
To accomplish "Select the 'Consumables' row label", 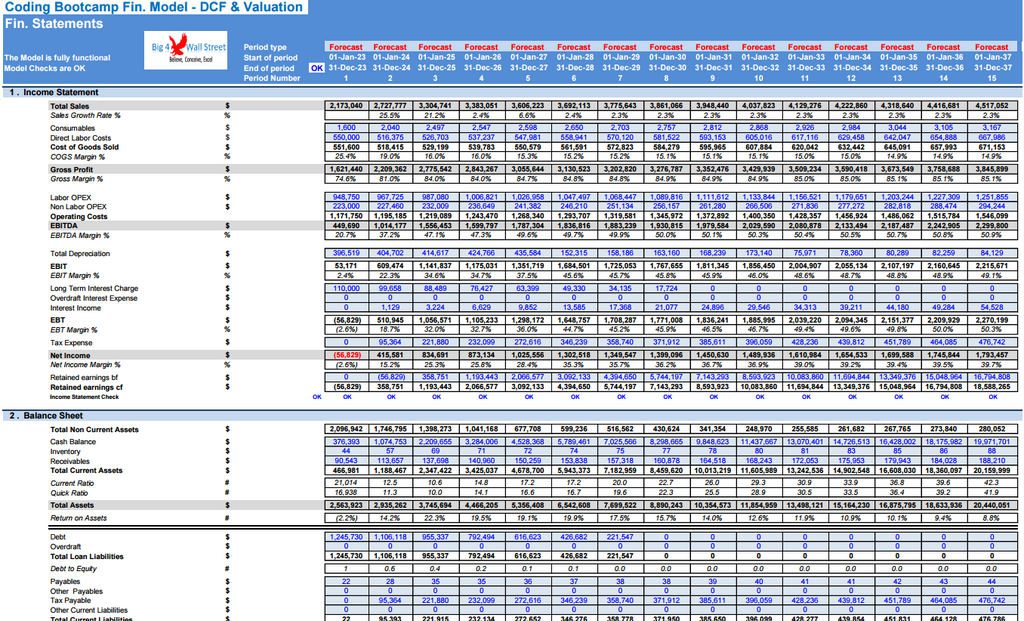I will [72, 128].
